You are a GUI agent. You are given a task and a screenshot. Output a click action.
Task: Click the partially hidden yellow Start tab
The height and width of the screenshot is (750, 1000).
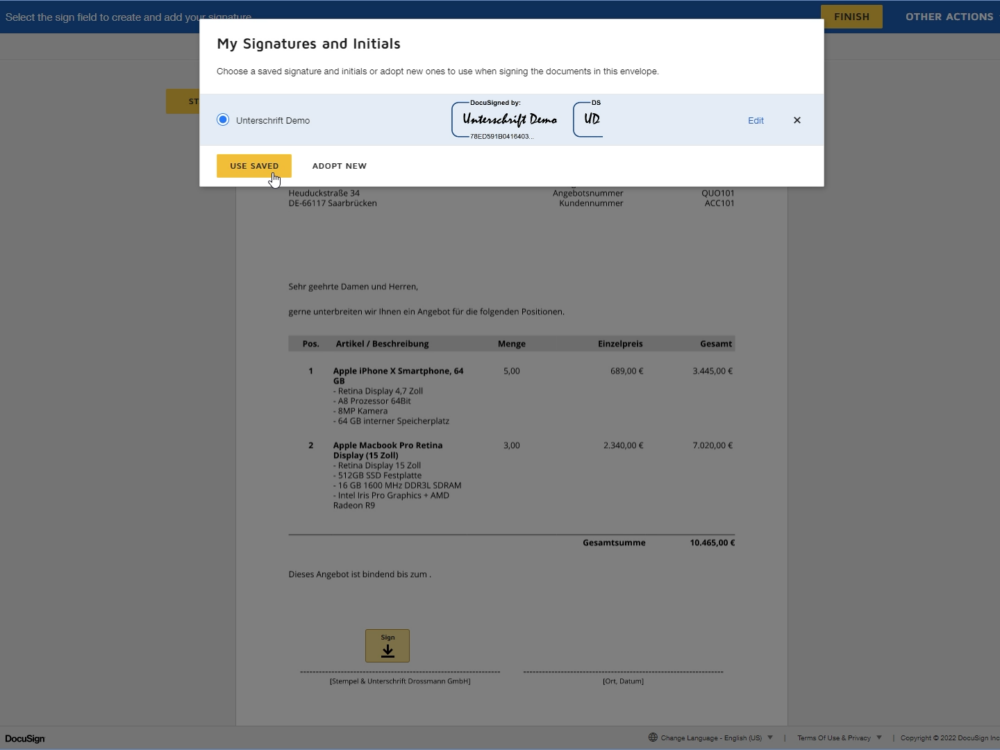click(x=183, y=101)
